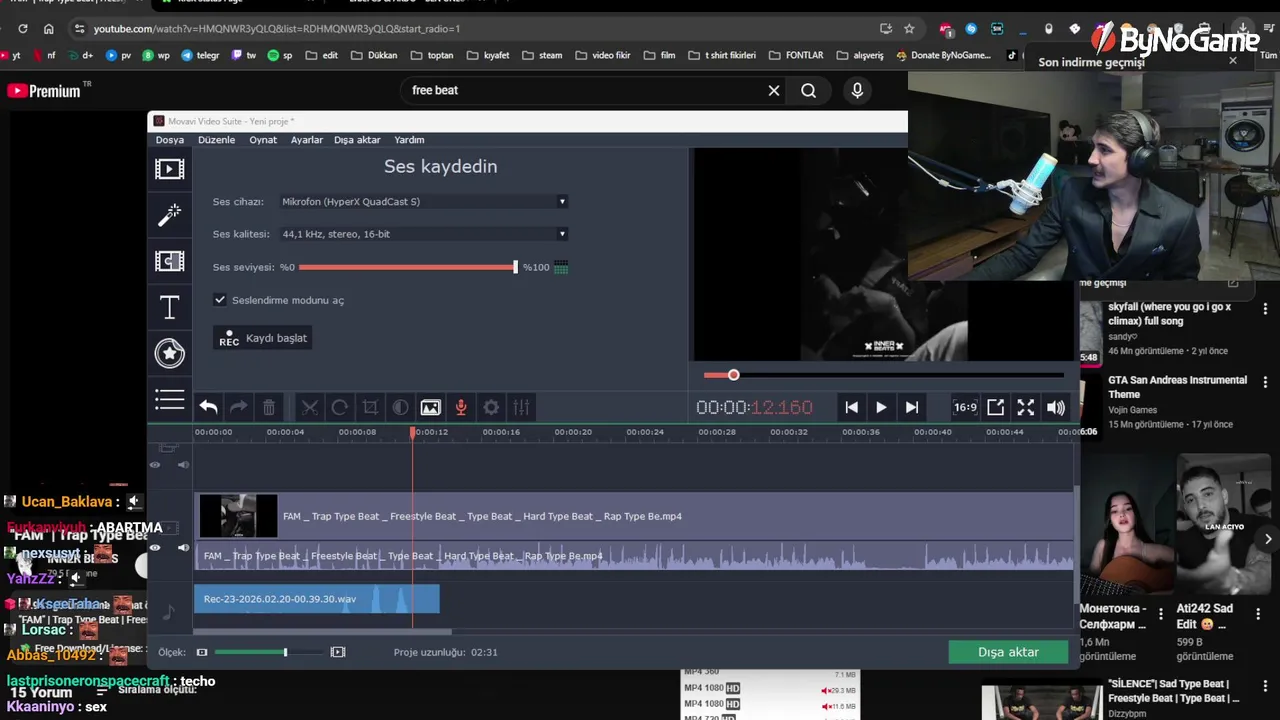
Task: Detach the preview window icon
Action: click(x=995, y=407)
